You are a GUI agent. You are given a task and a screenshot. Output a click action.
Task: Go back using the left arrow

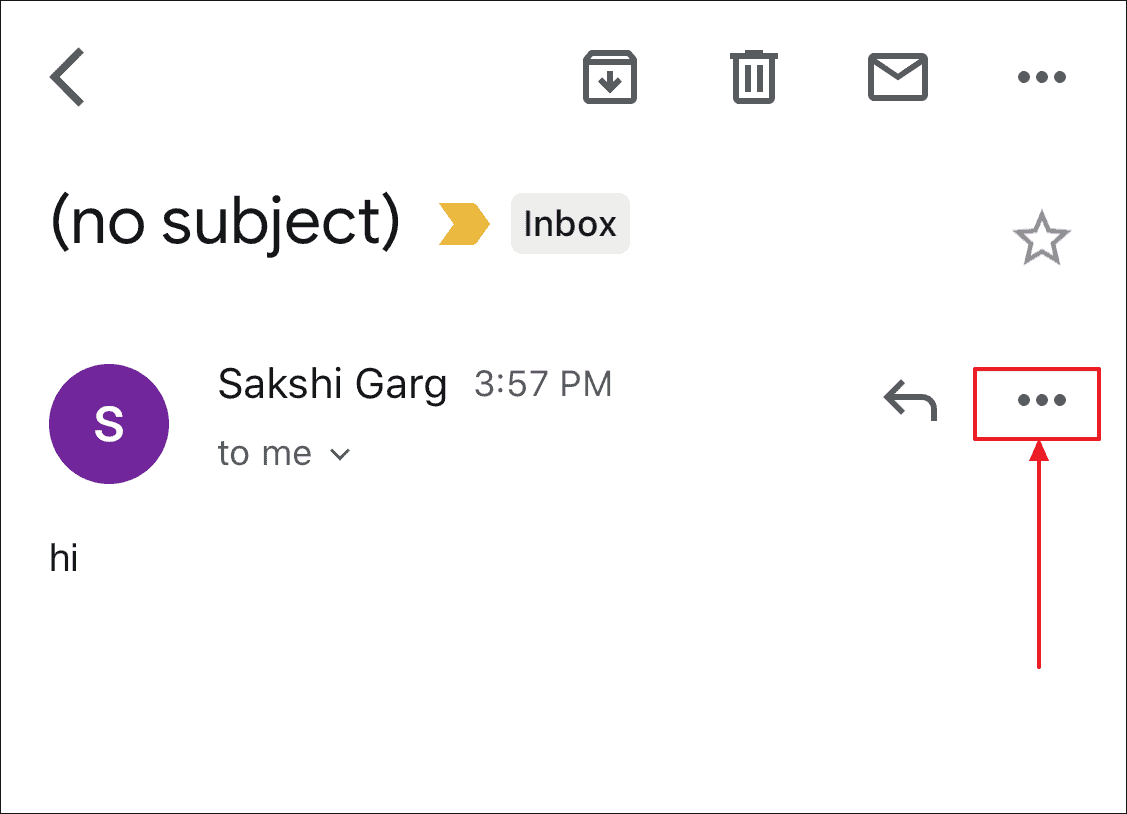point(68,77)
